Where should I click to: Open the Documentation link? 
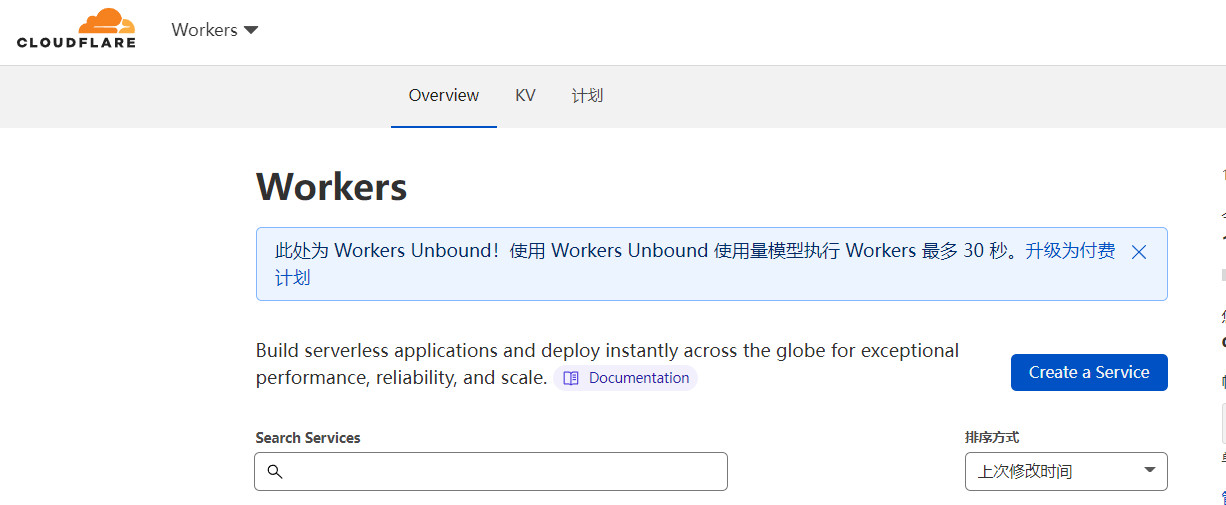626,378
